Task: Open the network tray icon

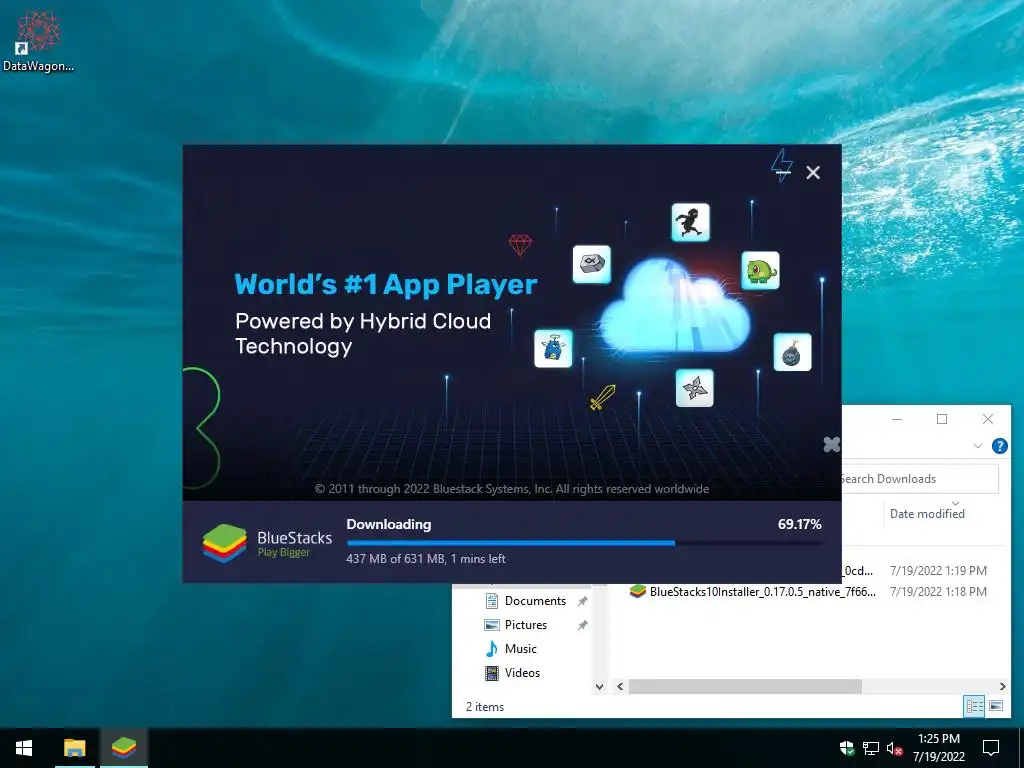Action: [871, 748]
